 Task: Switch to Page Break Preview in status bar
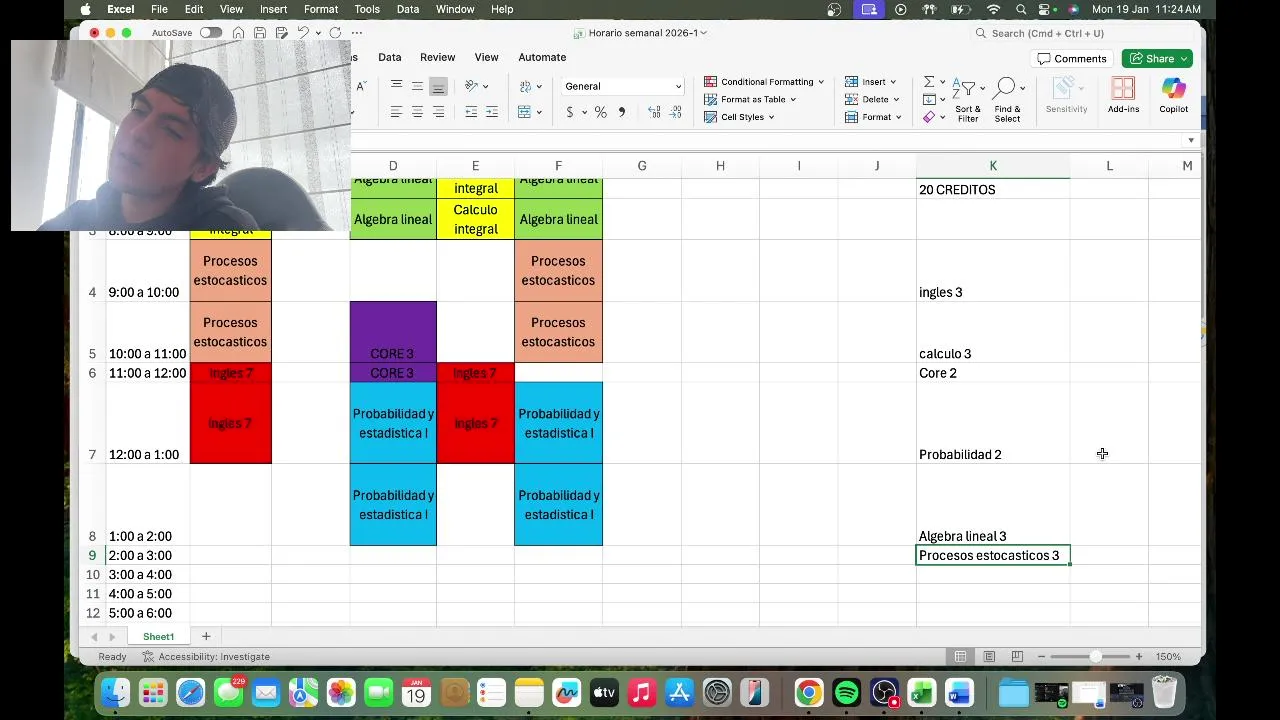click(x=1017, y=656)
